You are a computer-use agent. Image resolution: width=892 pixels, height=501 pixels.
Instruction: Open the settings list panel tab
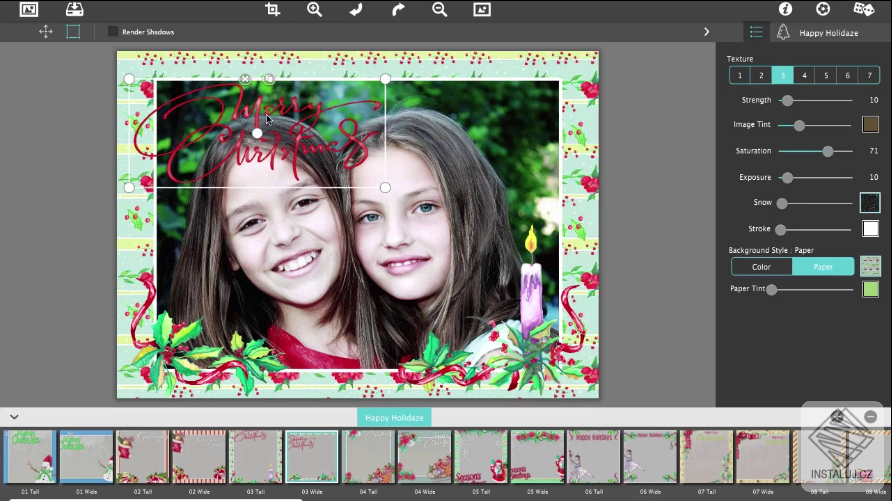tap(756, 32)
